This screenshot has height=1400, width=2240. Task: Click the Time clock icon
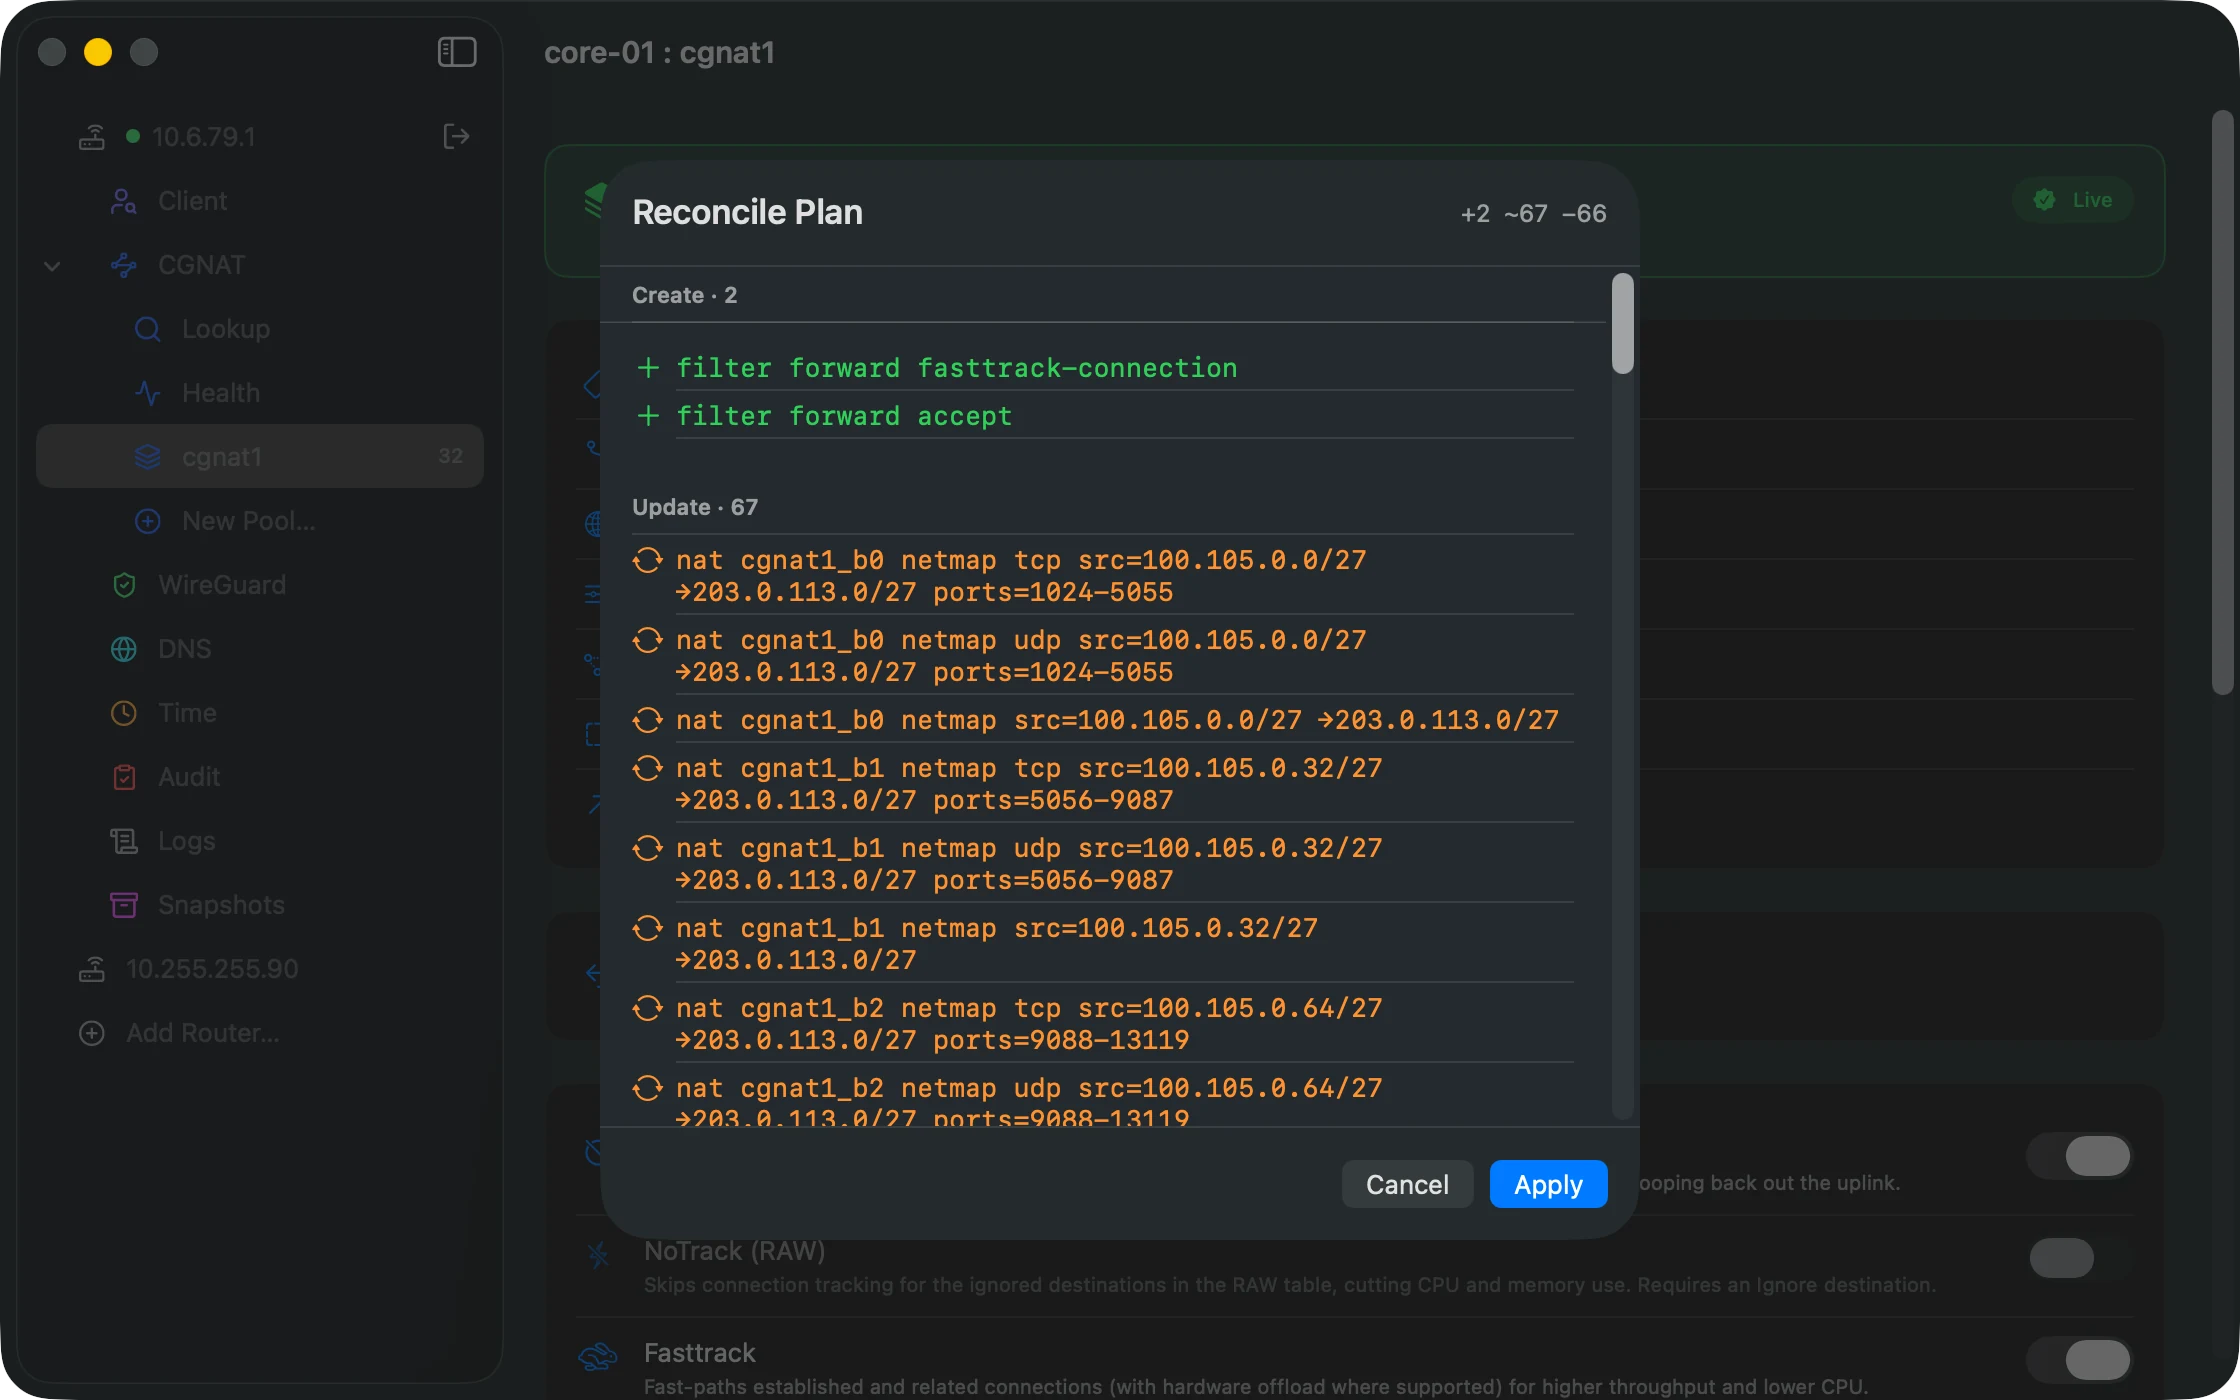124,713
